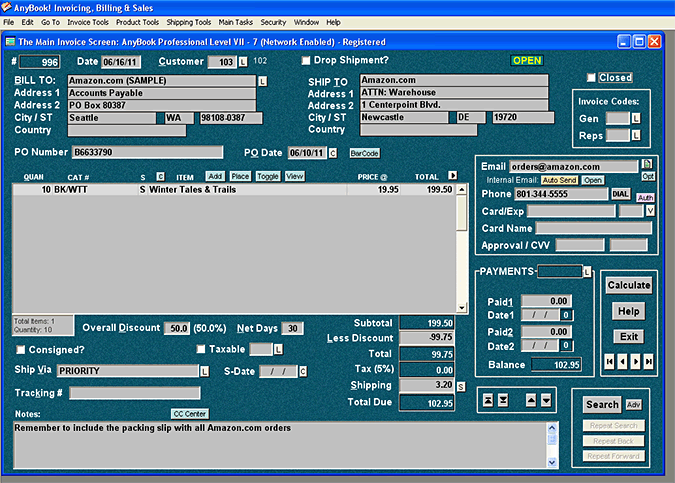
Task: Open the Invoice Tools menu
Action: [x=88, y=21]
